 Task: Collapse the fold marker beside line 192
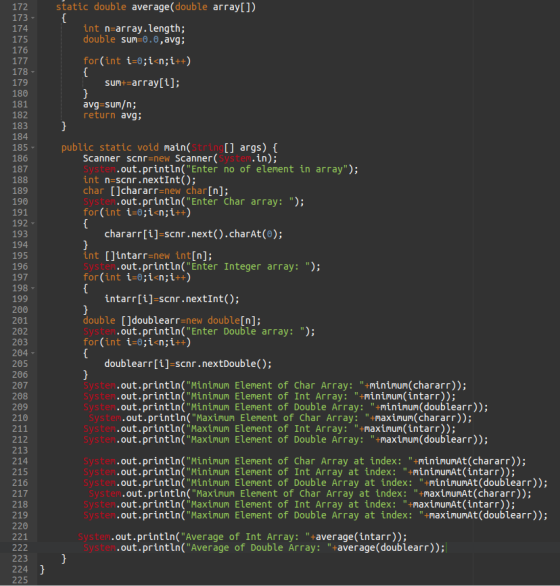(x=33, y=223)
